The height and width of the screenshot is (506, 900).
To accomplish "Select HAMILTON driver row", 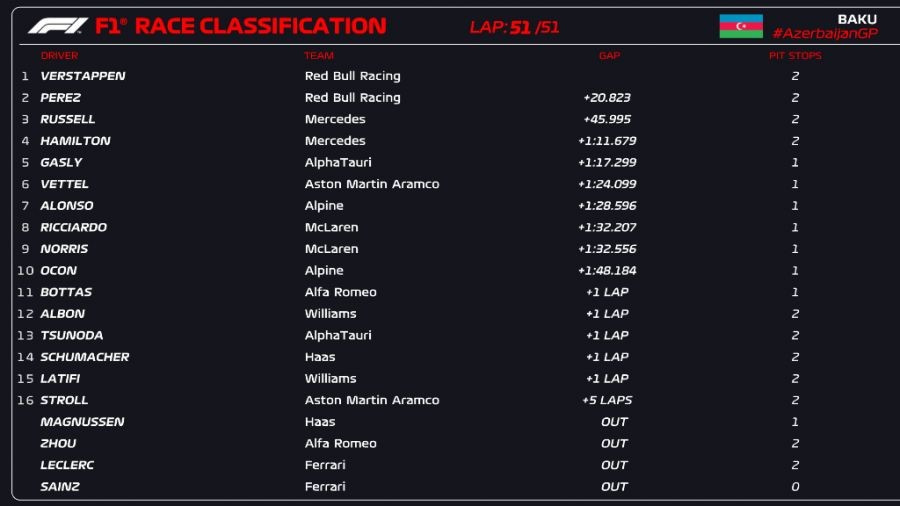I will click(x=75, y=141).
